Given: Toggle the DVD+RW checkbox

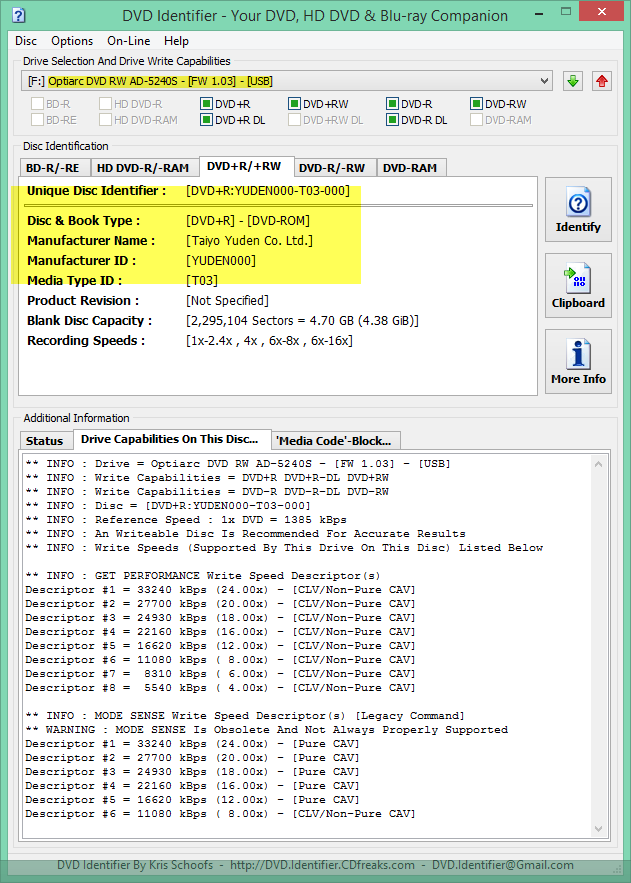Looking at the screenshot, I should click(x=294, y=104).
